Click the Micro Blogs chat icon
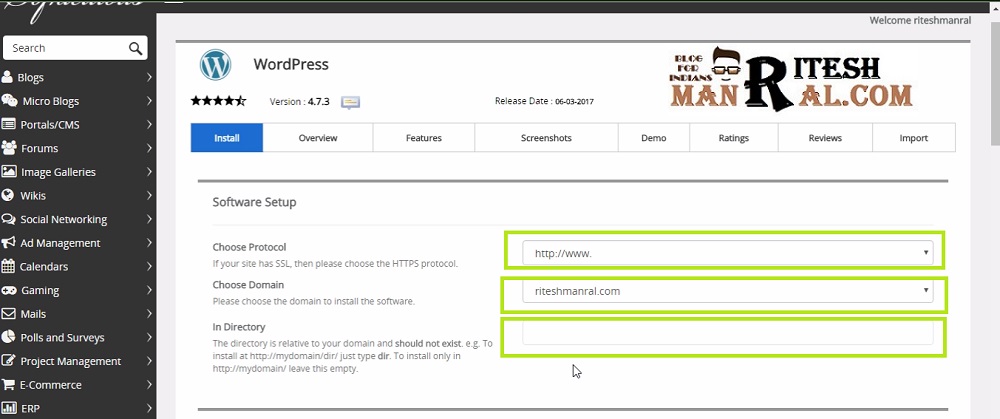The image size is (1000, 419). click(x=9, y=101)
